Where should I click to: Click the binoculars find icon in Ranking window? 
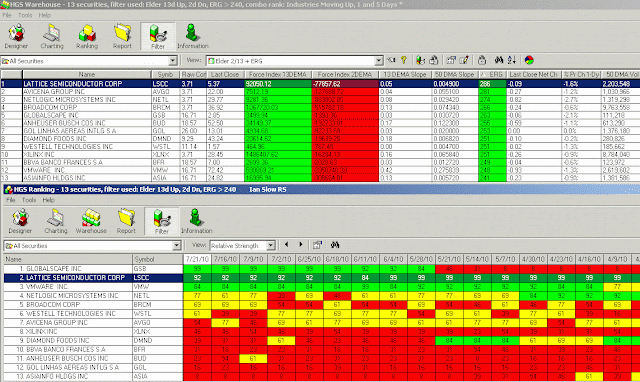335,245
